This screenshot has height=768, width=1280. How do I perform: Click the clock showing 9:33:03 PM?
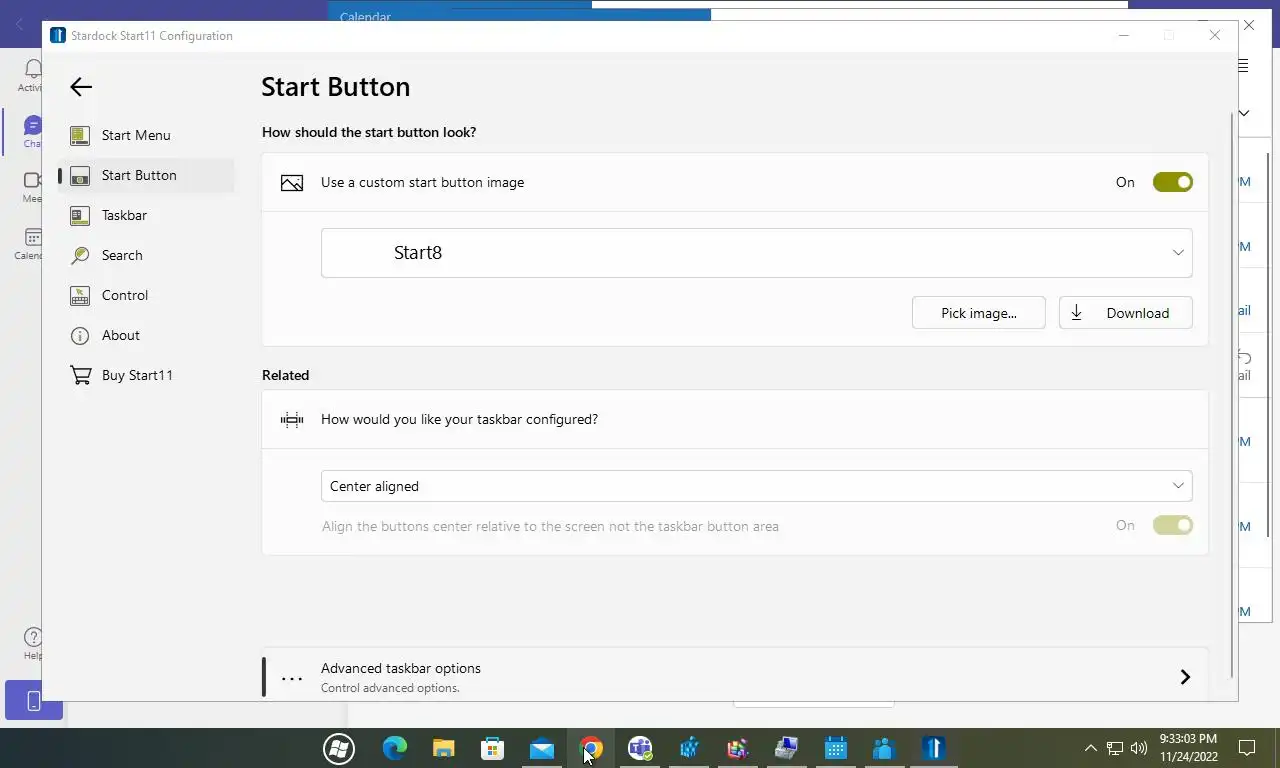click(x=1188, y=739)
